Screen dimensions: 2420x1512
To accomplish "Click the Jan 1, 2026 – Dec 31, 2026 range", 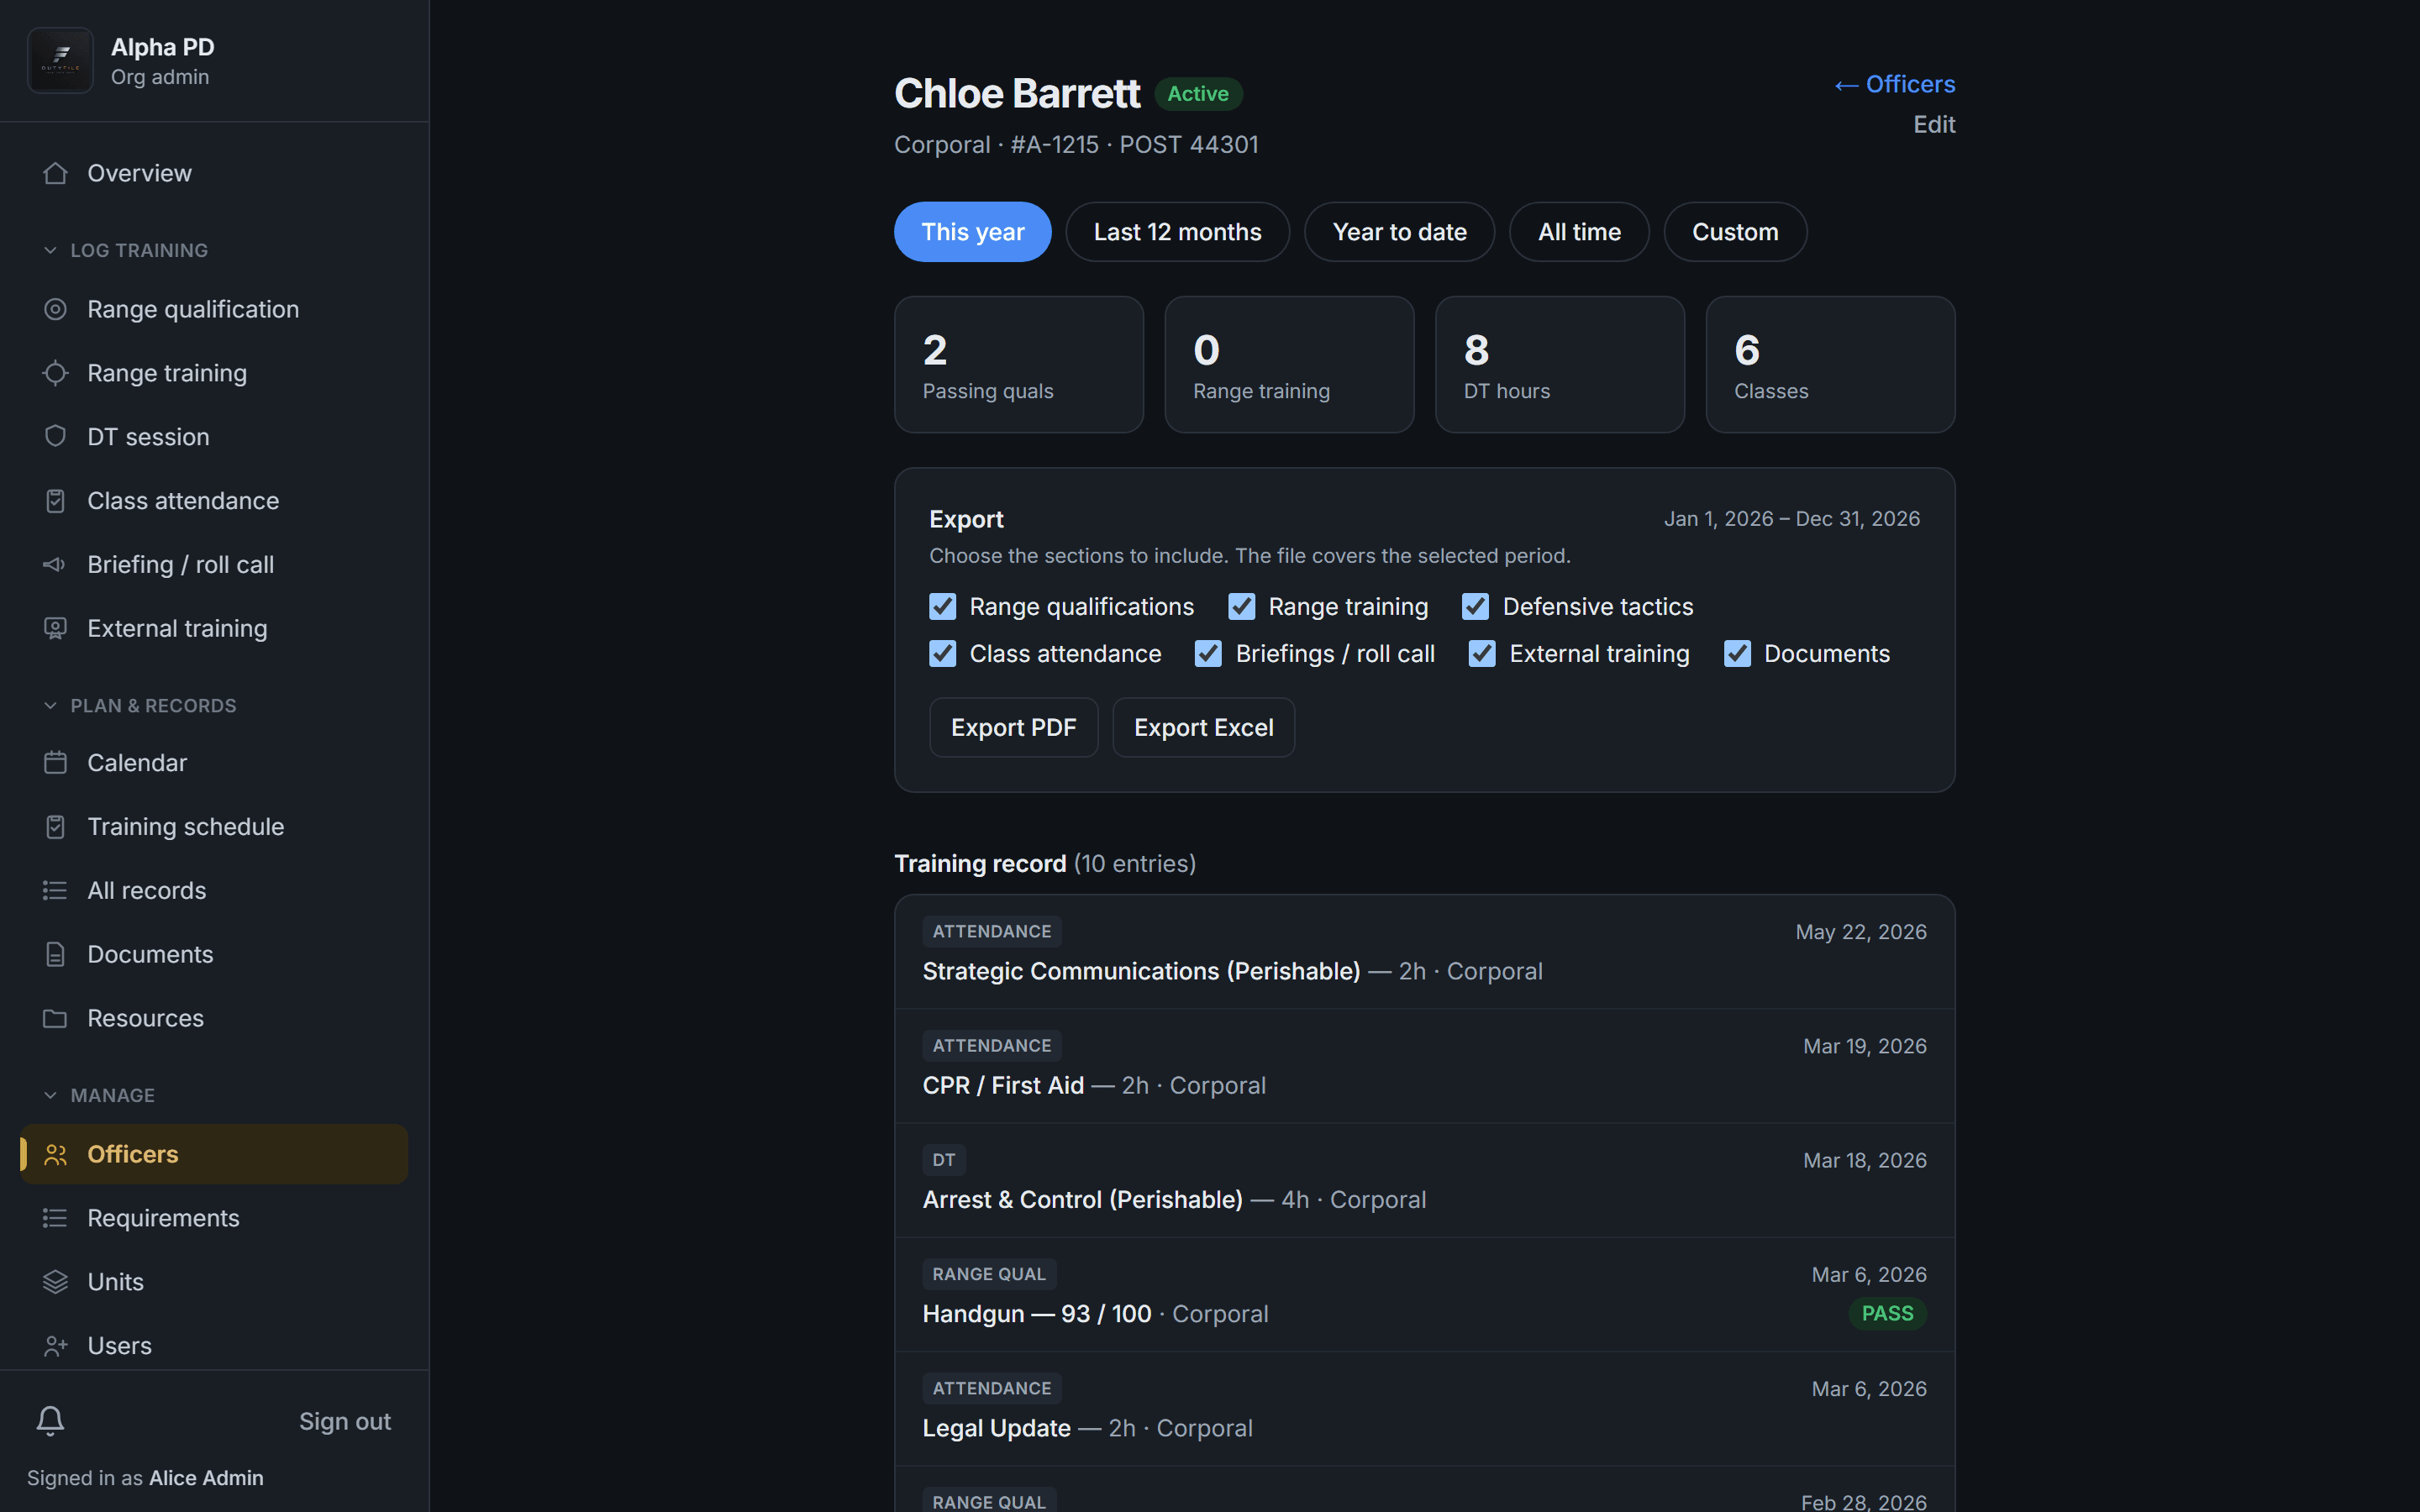I will pos(1792,519).
